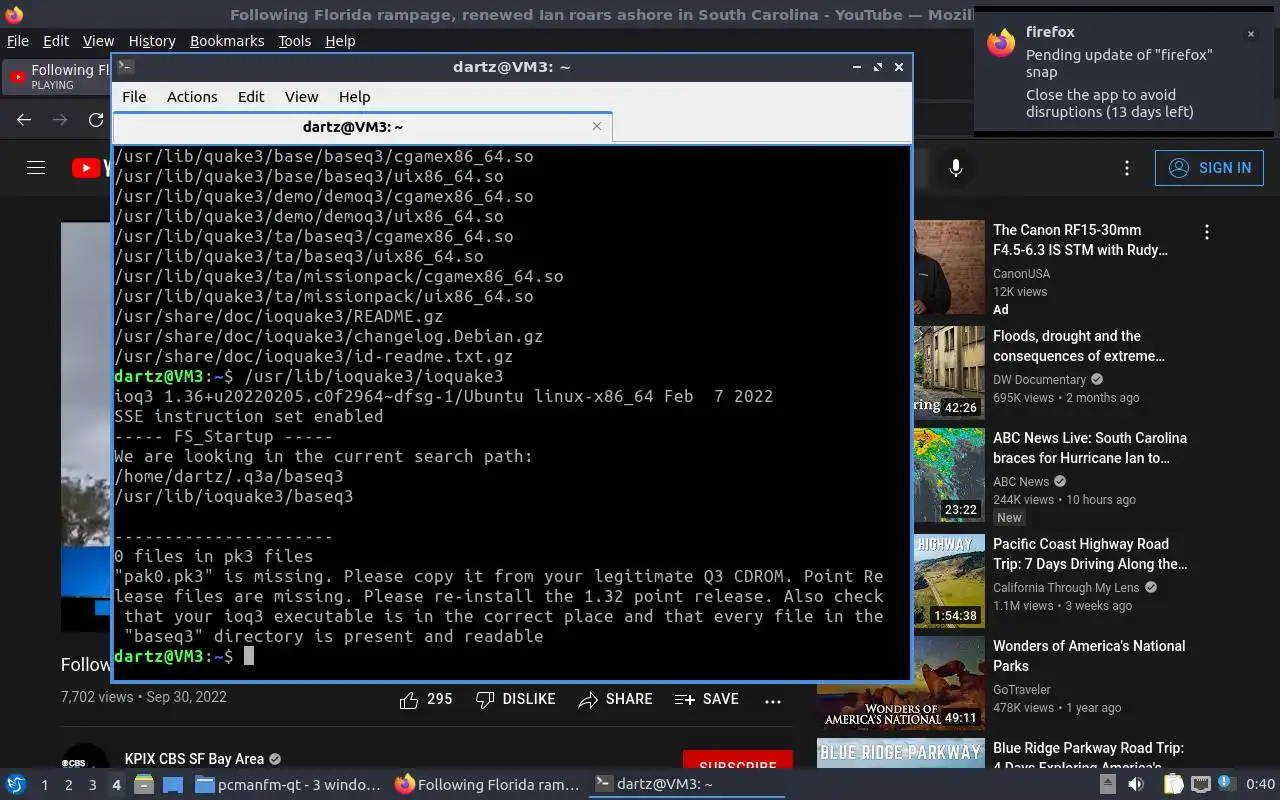Switch to Following Florida YouTube browser tab
The width and height of the screenshot is (1280, 800).
click(x=58, y=76)
